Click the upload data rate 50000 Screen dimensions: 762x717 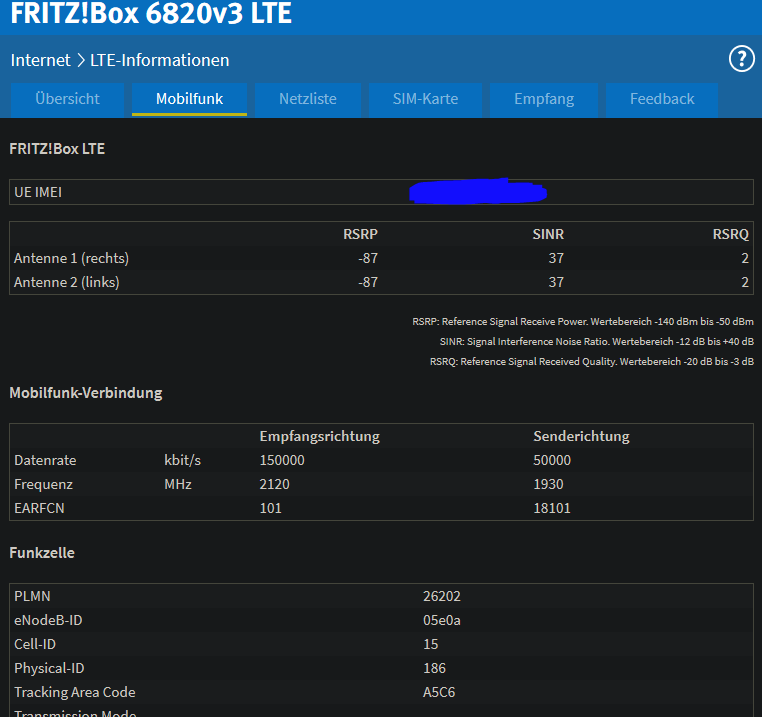click(552, 460)
